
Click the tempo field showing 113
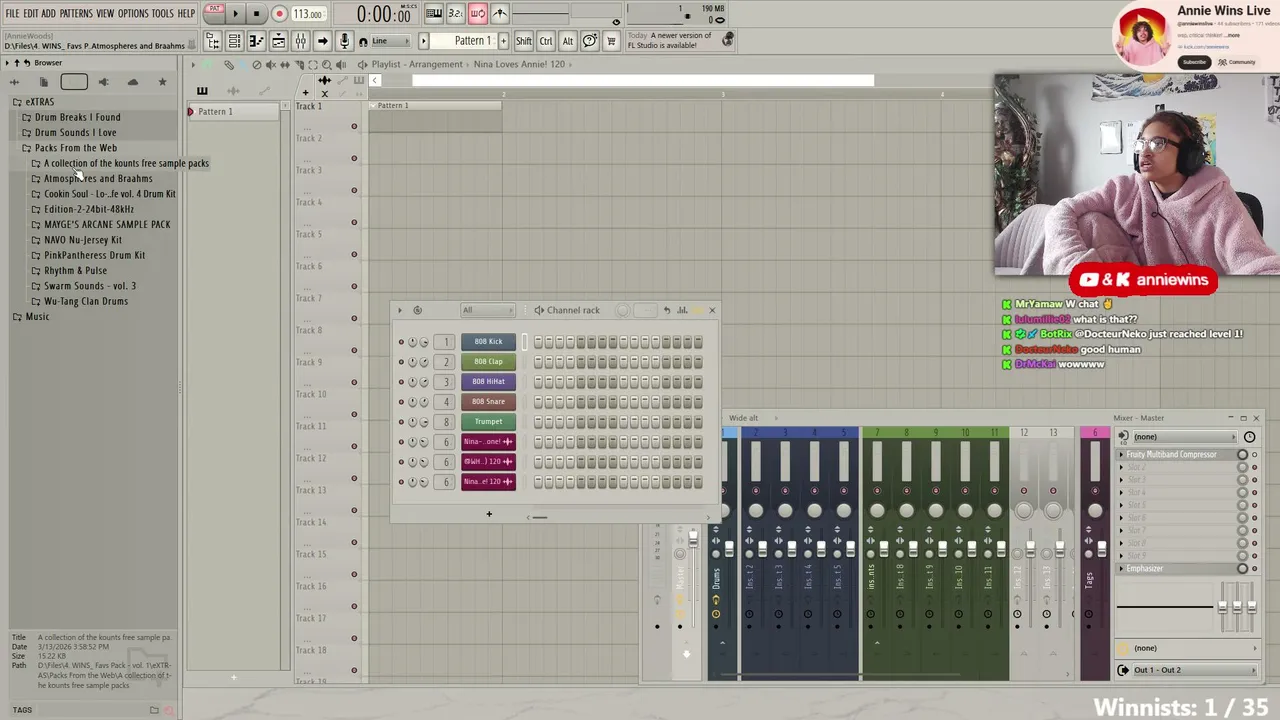308,14
